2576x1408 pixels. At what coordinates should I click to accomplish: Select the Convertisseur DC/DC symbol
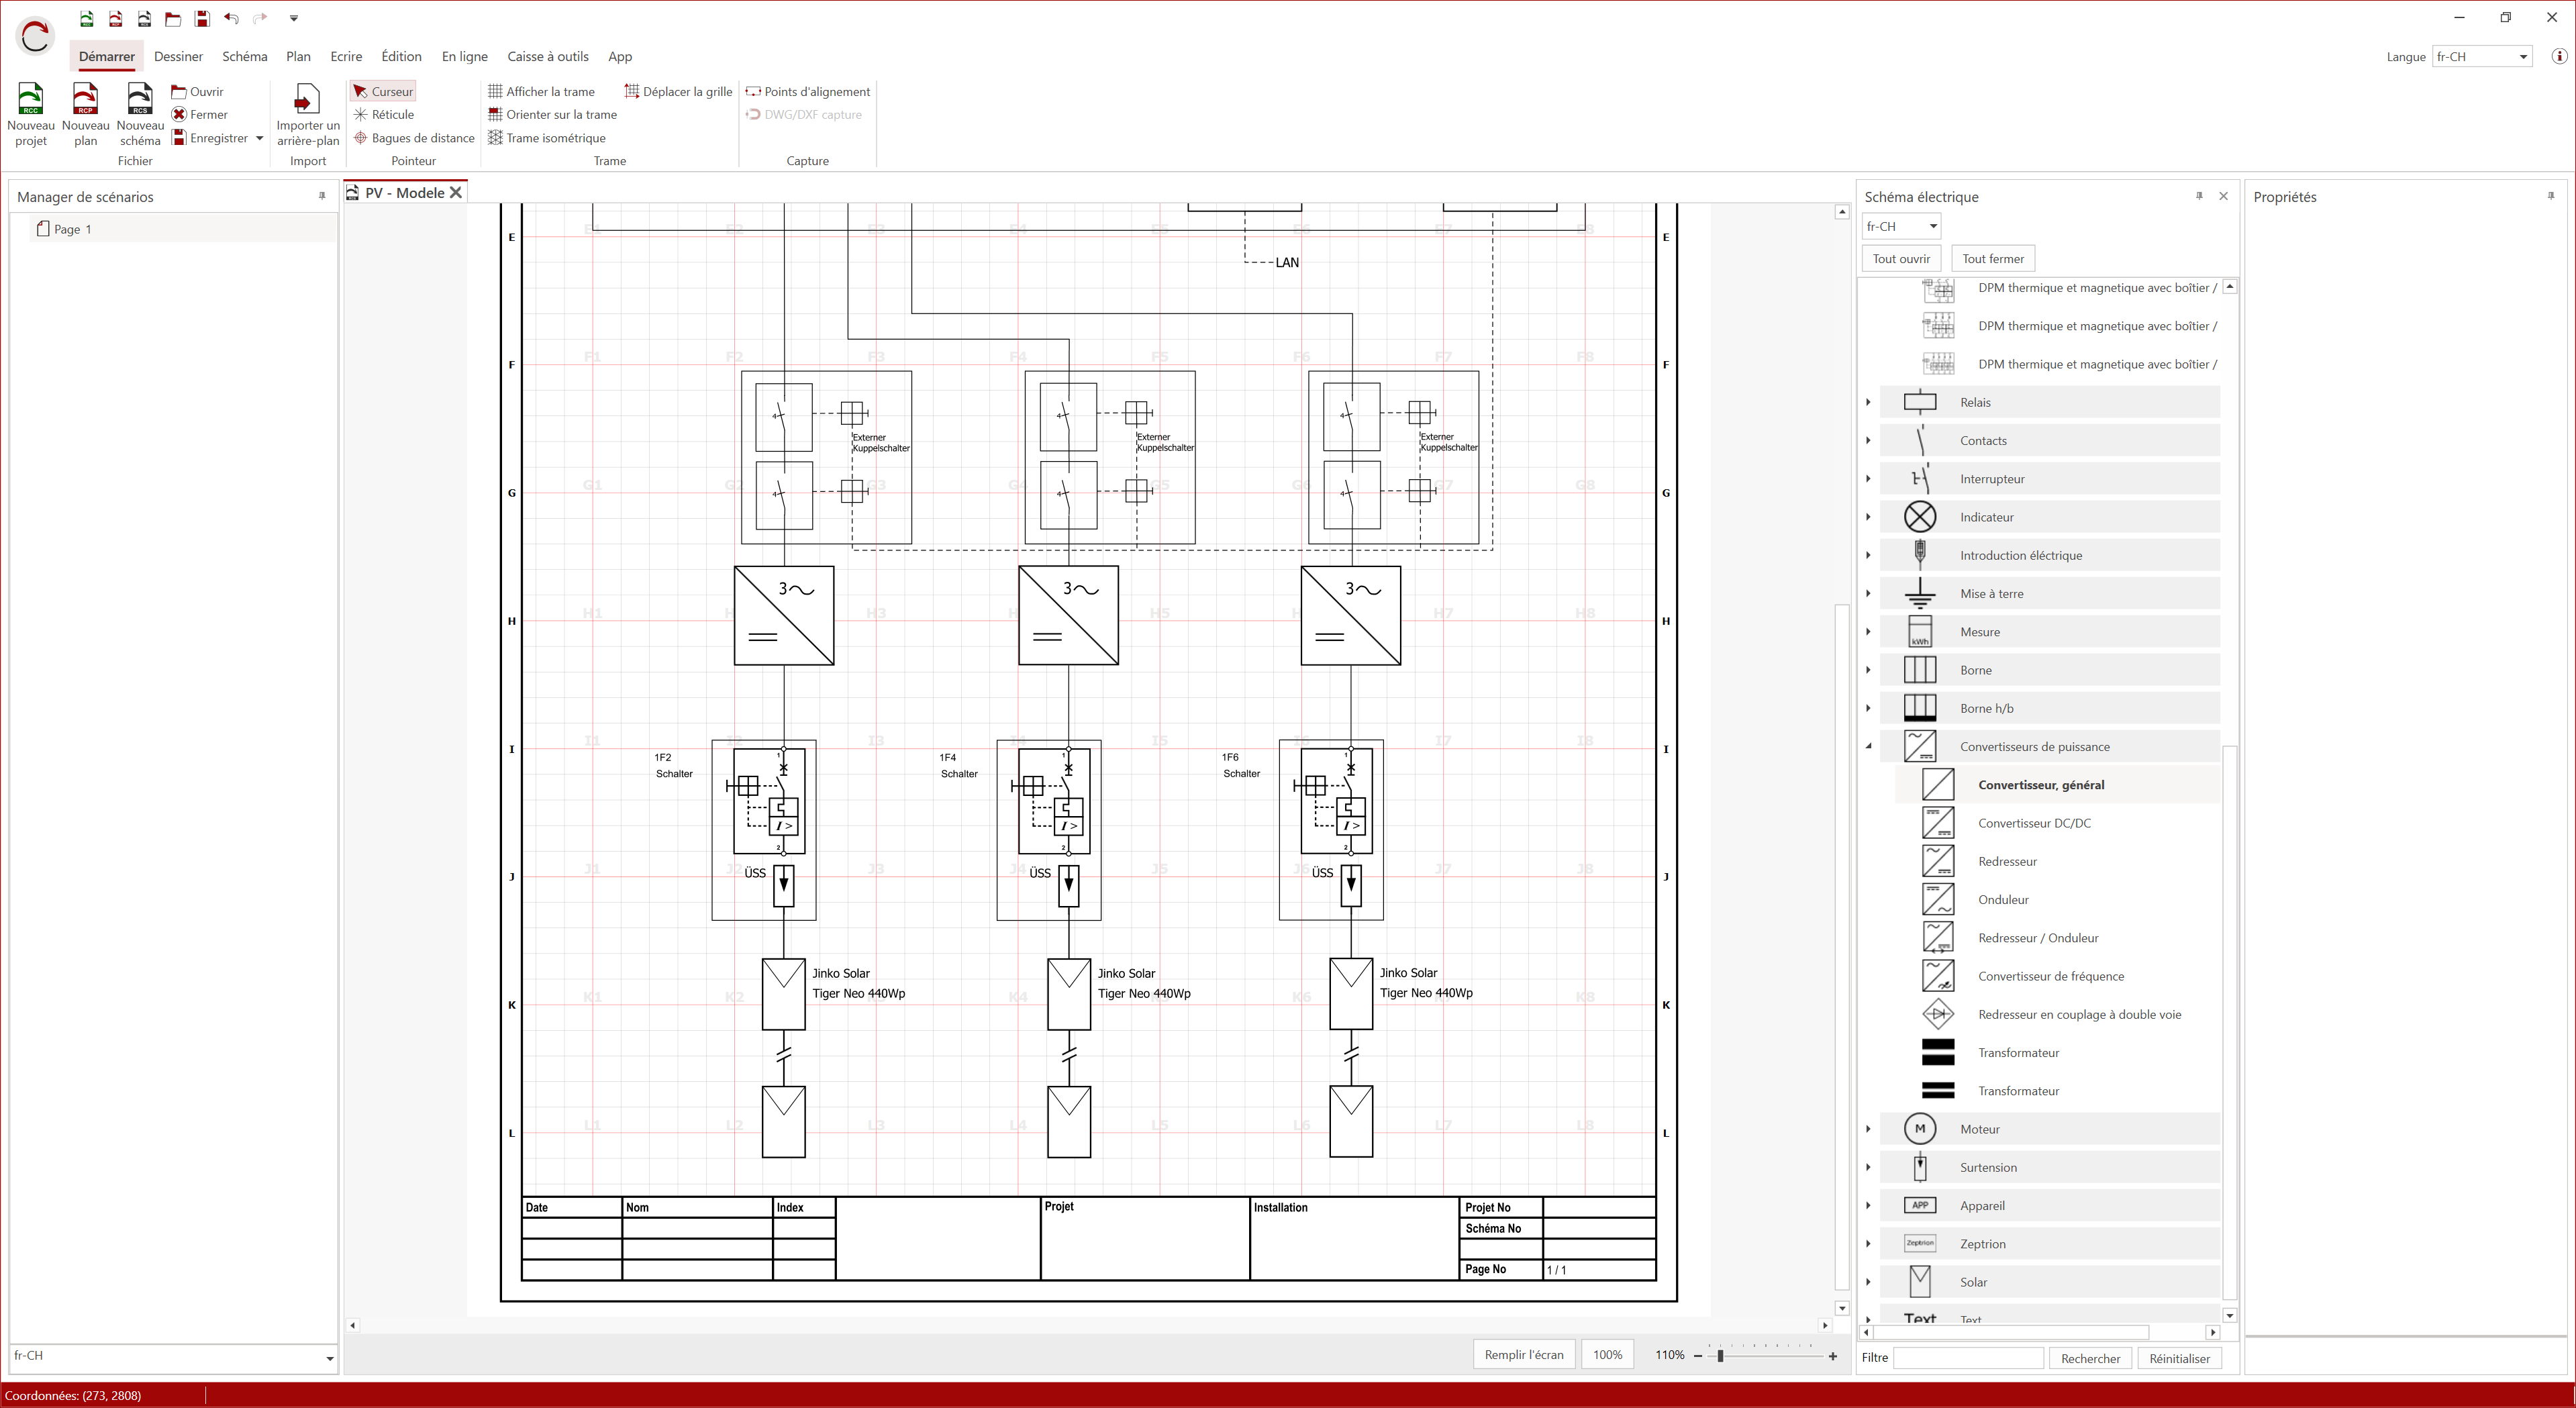click(2034, 823)
